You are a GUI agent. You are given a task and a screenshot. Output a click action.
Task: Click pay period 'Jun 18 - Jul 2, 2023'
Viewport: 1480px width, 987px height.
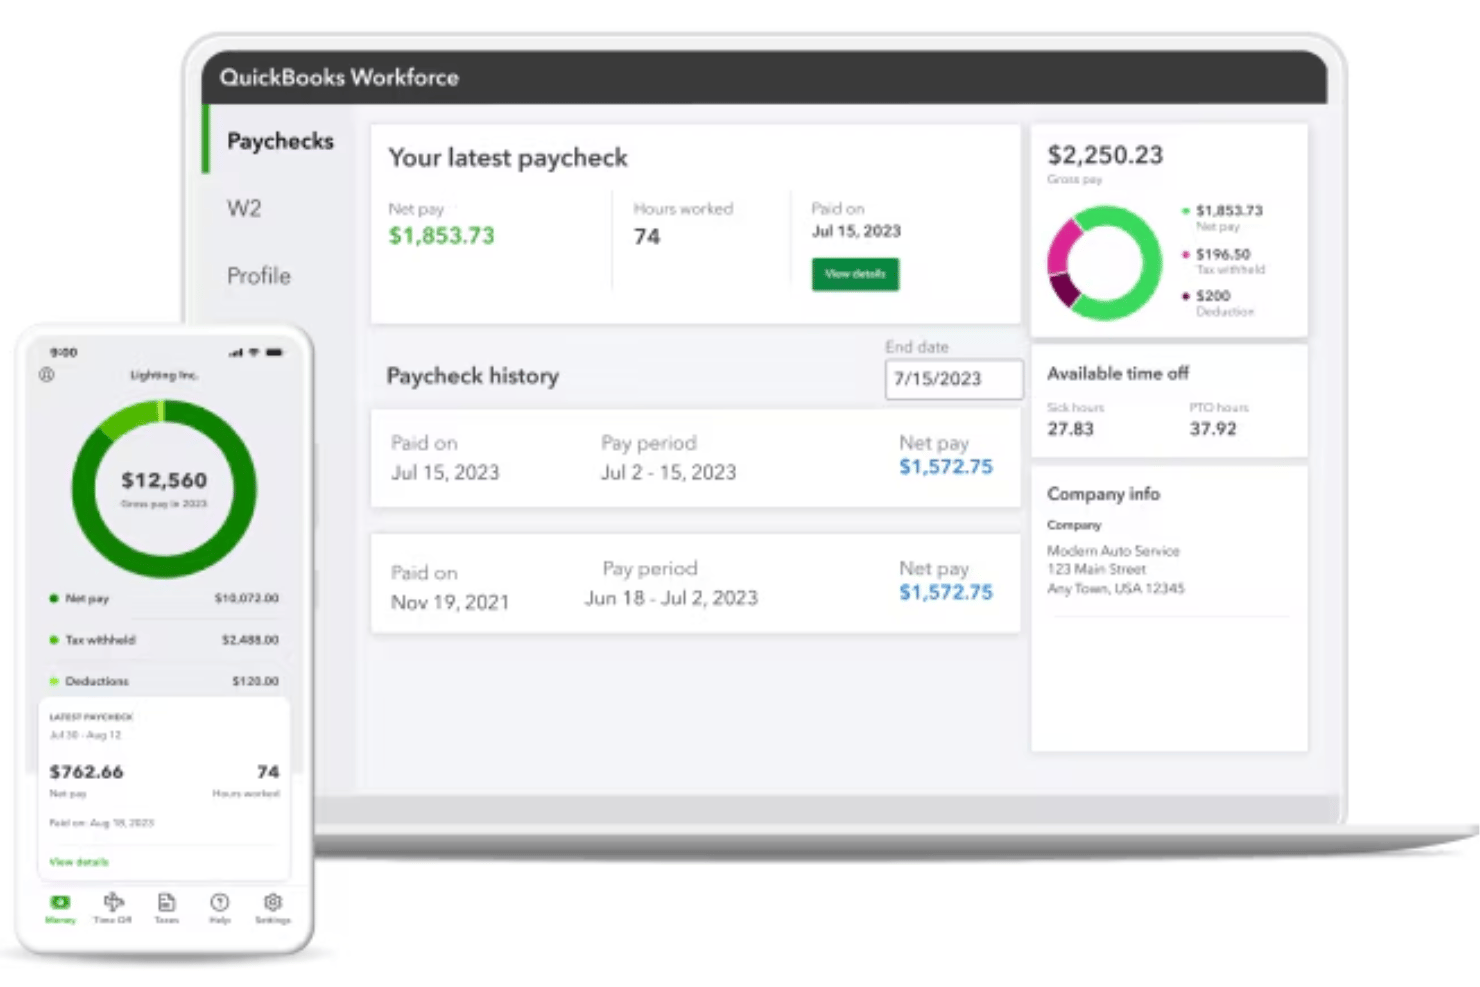click(x=671, y=598)
